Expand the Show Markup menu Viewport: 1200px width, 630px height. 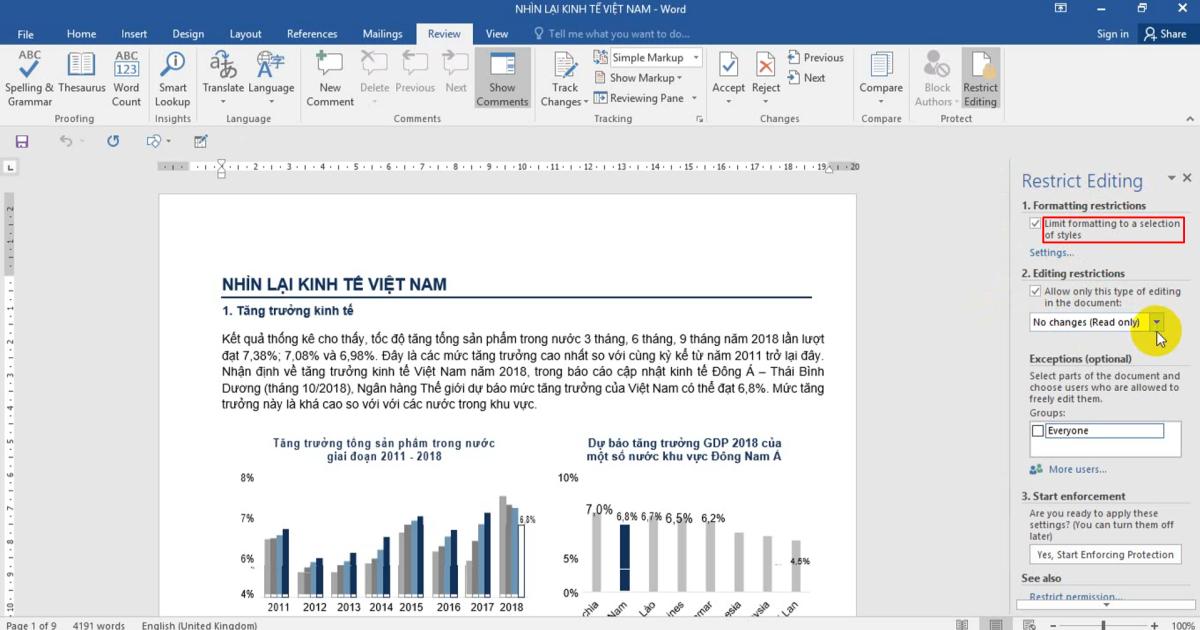tap(645, 78)
